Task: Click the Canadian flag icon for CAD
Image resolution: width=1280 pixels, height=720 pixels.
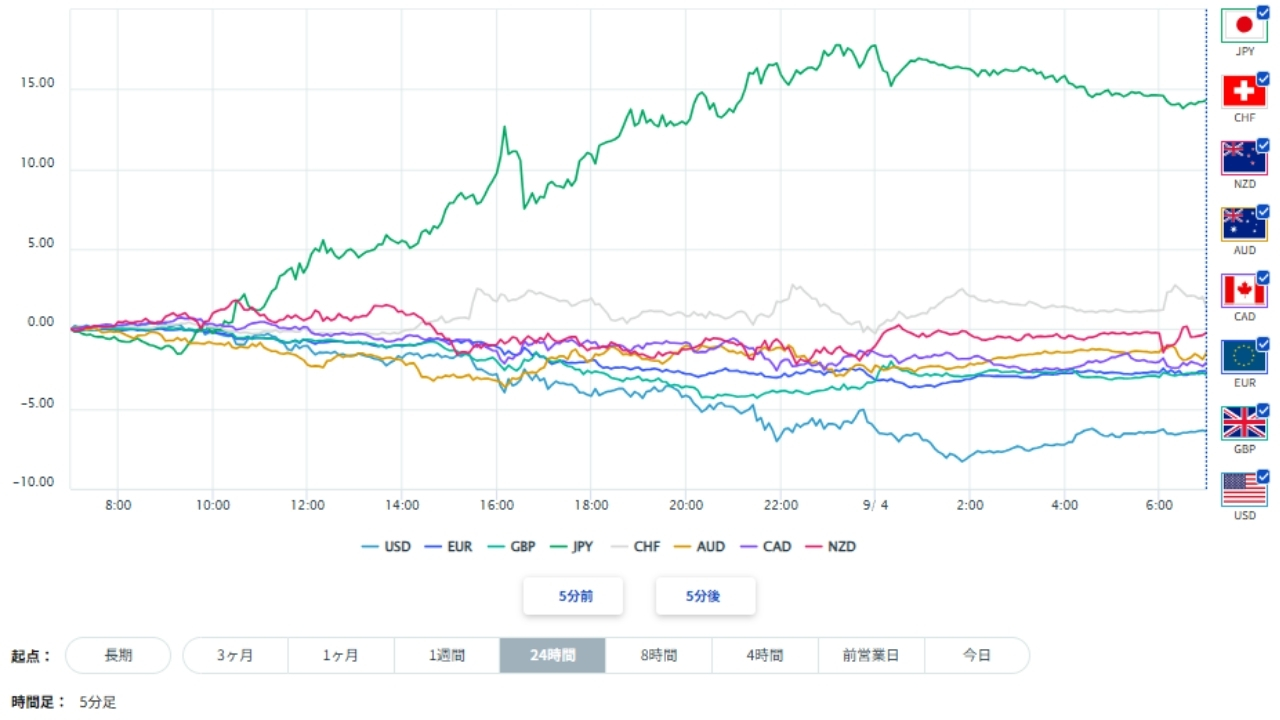Action: (x=1244, y=290)
